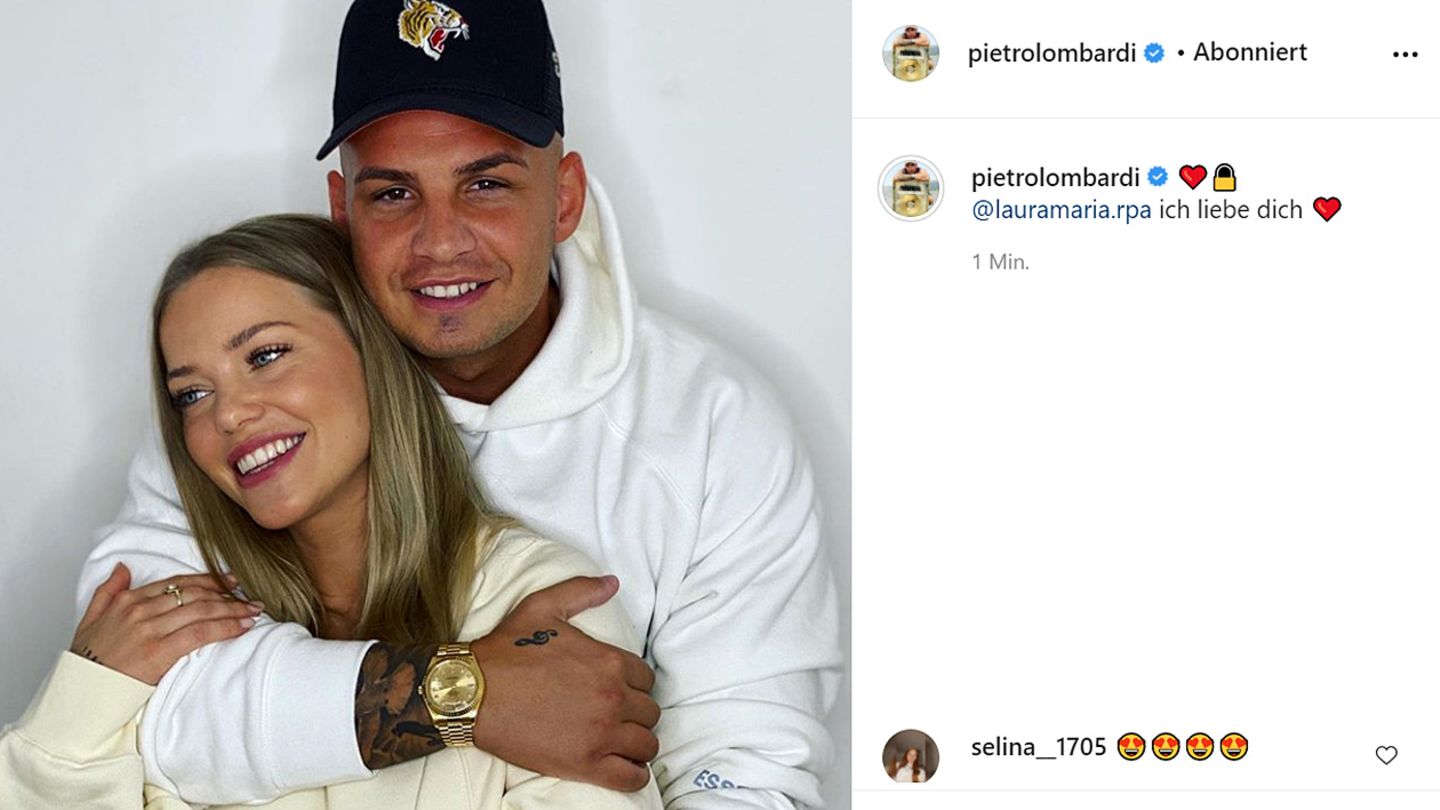The width and height of the screenshot is (1440, 810).
Task: Click the heart-eyes emojis in selina's comment
Action: click(1183, 747)
